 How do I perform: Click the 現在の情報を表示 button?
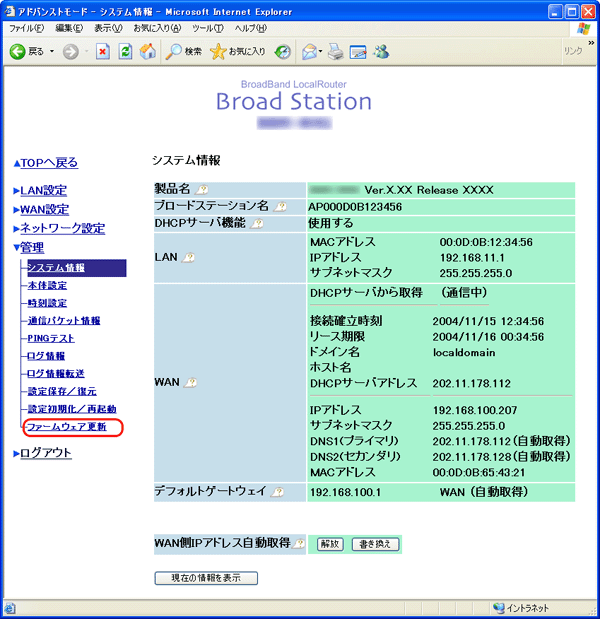click(206, 578)
